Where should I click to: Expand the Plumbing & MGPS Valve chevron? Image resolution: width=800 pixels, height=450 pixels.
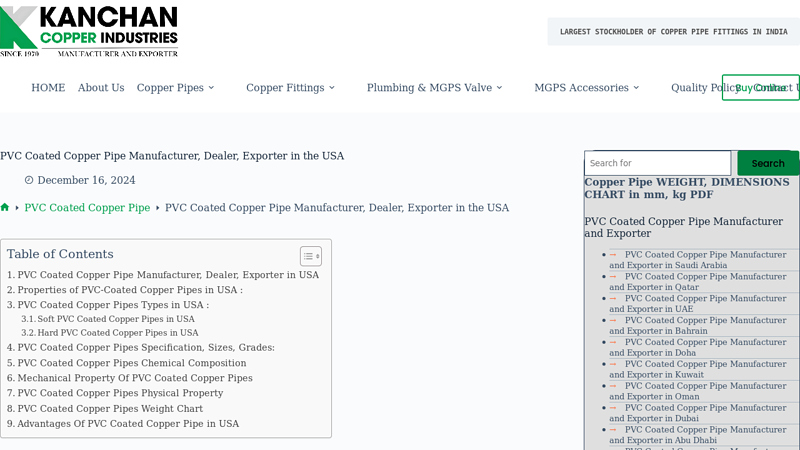(499, 88)
